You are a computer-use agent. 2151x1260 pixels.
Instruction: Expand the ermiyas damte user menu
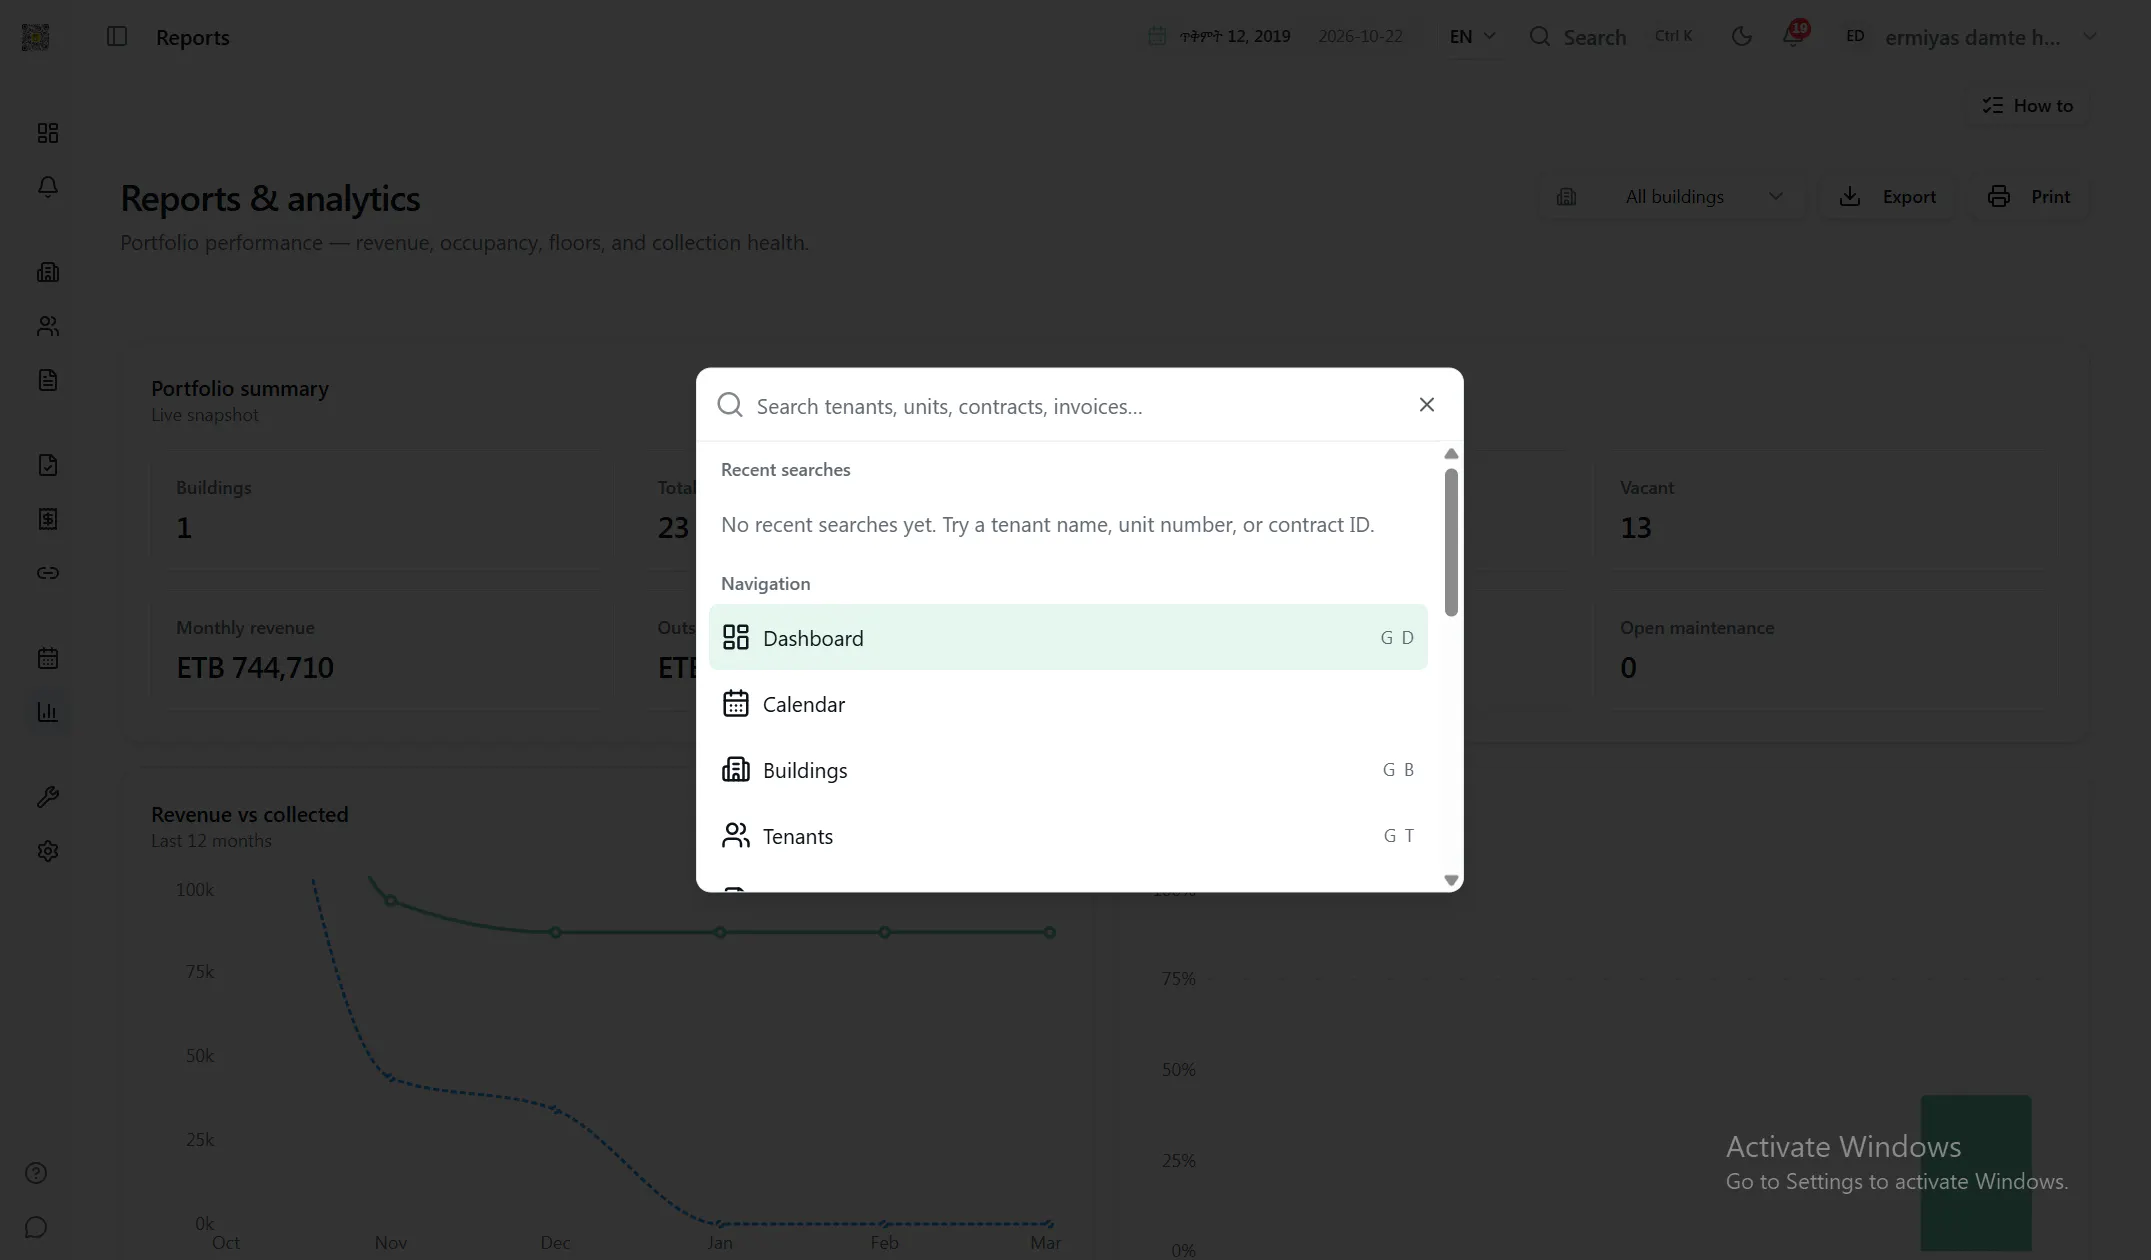tap(1970, 36)
